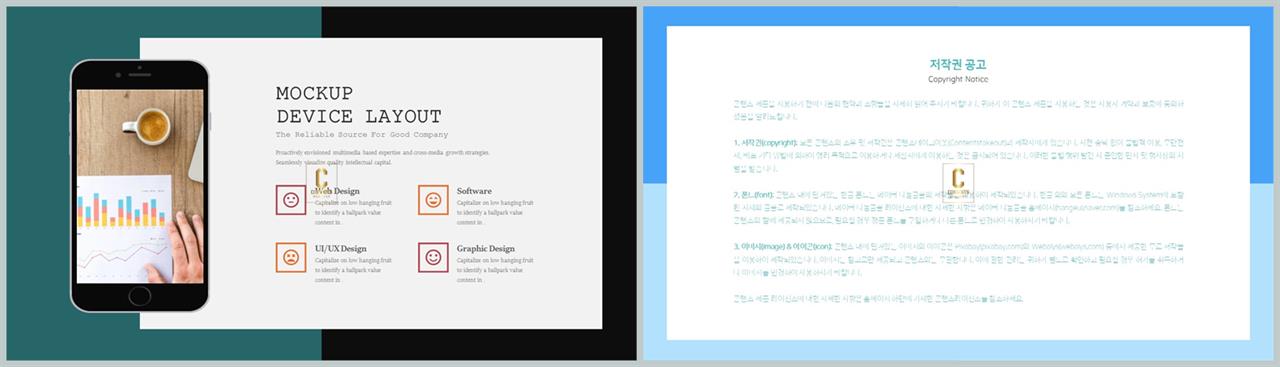The image size is (1280, 367).
Task: Click the "MOCKUP DEVICE LAYOUT" heading
Action: [x=358, y=105]
